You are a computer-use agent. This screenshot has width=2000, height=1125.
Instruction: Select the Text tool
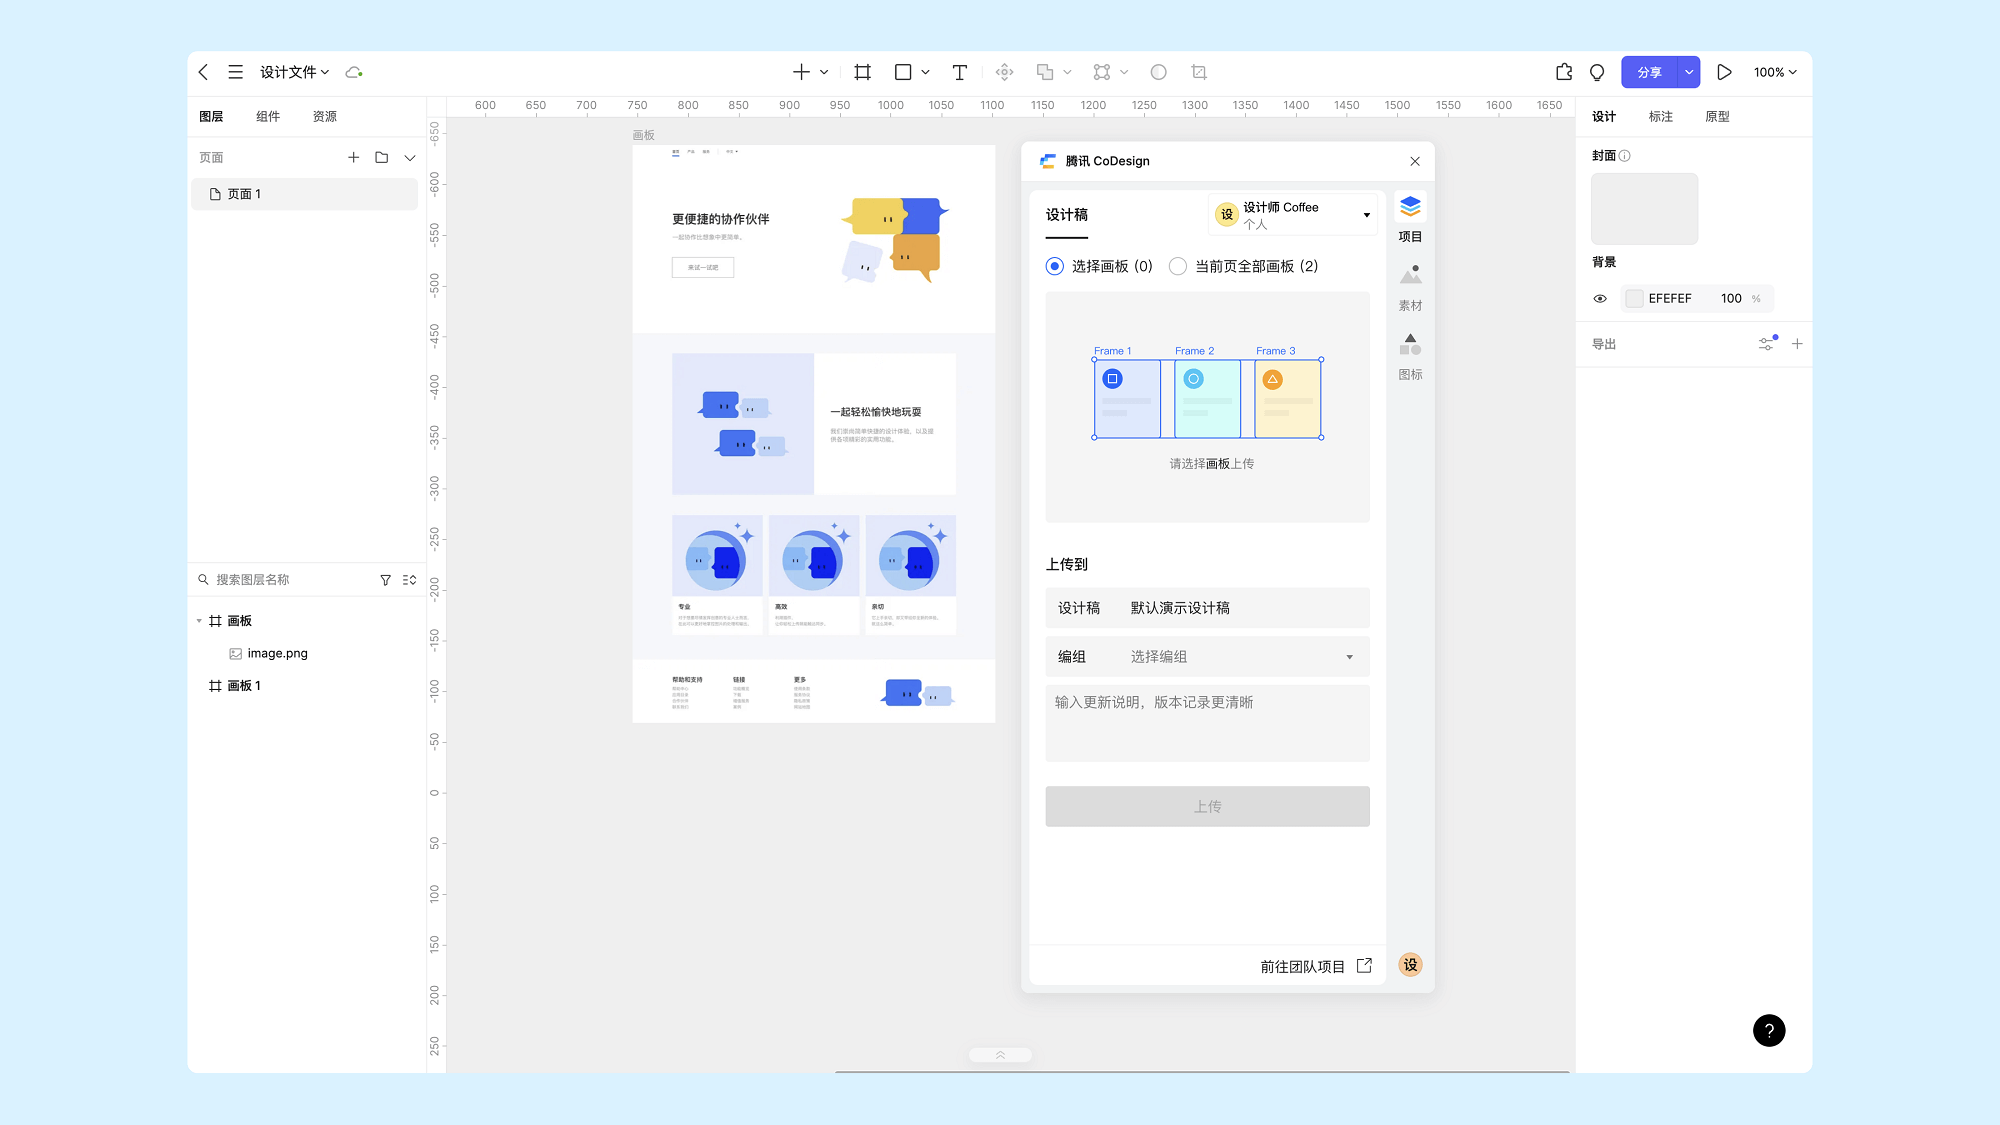pyautogui.click(x=959, y=72)
